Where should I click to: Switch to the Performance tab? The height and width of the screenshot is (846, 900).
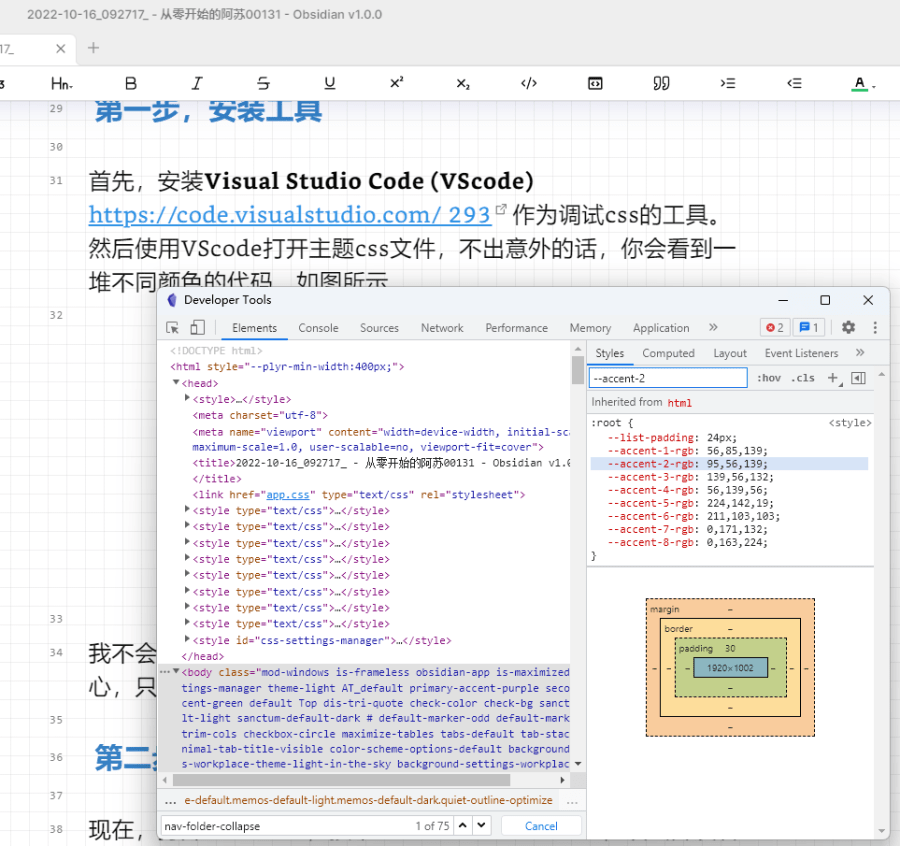pos(517,328)
